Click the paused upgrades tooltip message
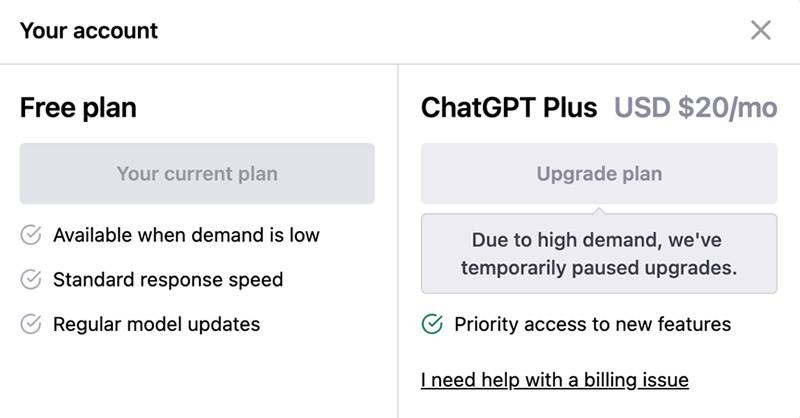 [x=599, y=254]
